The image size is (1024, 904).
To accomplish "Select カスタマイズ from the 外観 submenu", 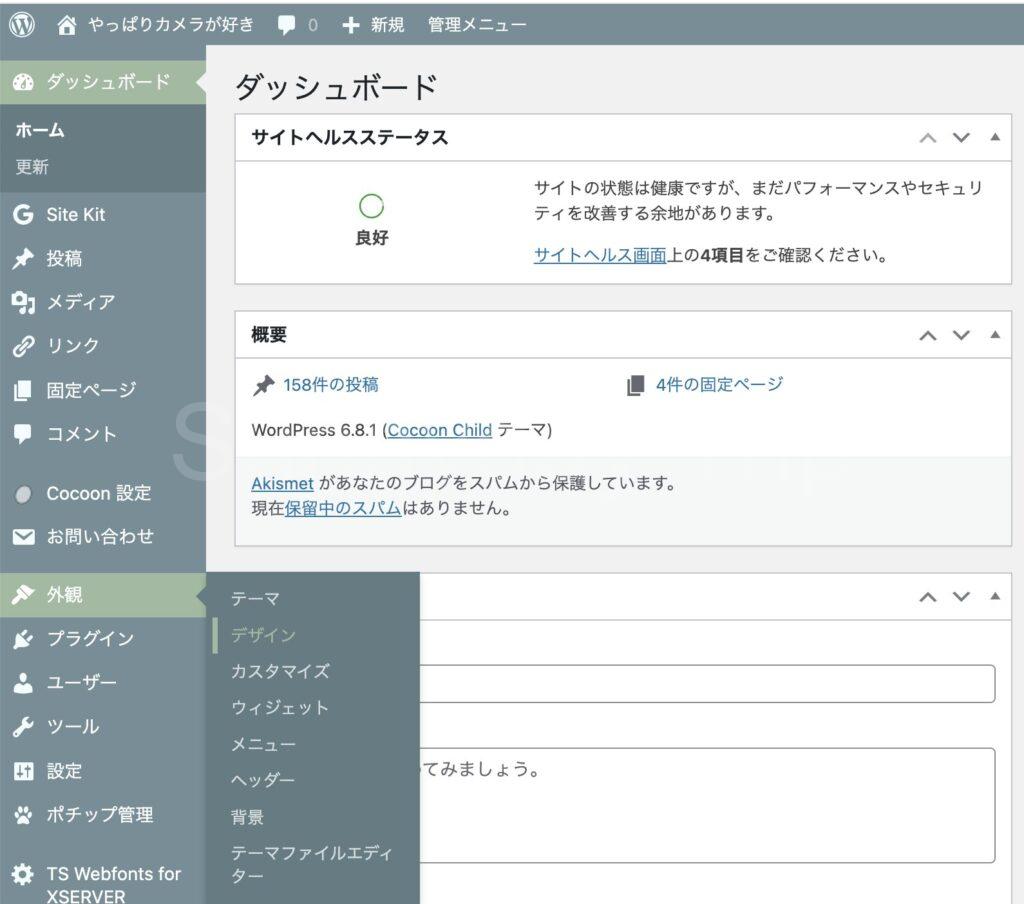I will 280,671.
